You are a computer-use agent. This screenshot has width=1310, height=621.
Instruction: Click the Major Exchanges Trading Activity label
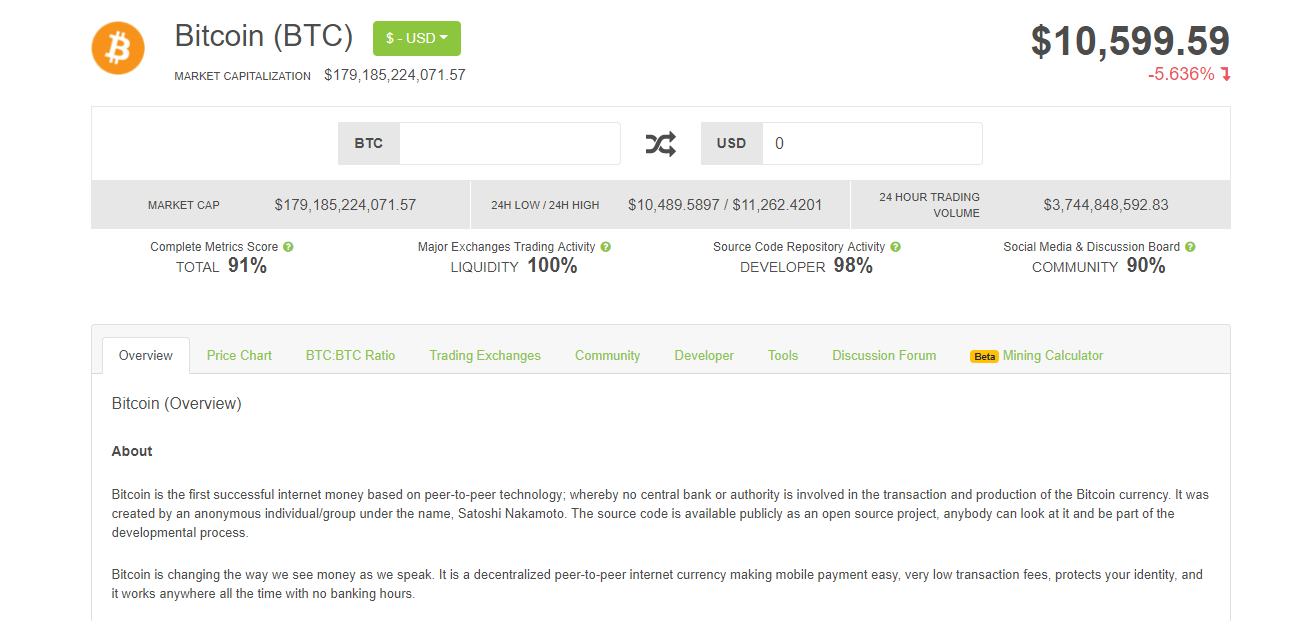click(506, 247)
